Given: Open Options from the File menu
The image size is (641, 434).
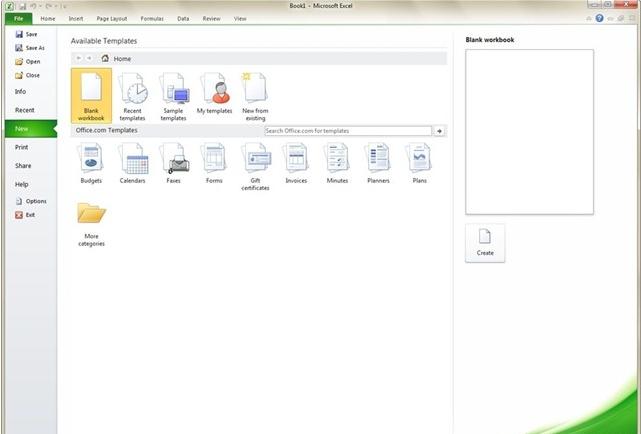Looking at the screenshot, I should click(35, 201).
